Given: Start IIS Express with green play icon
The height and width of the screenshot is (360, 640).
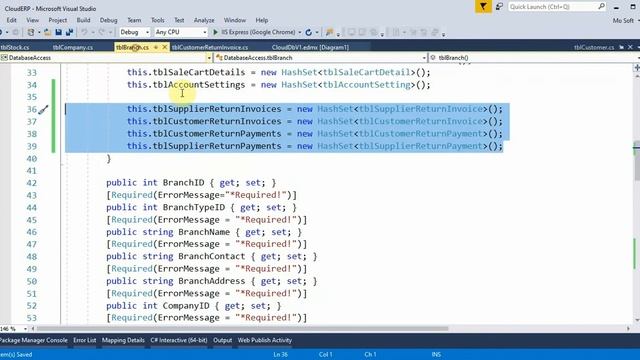Looking at the screenshot, I should pyautogui.click(x=215, y=32).
